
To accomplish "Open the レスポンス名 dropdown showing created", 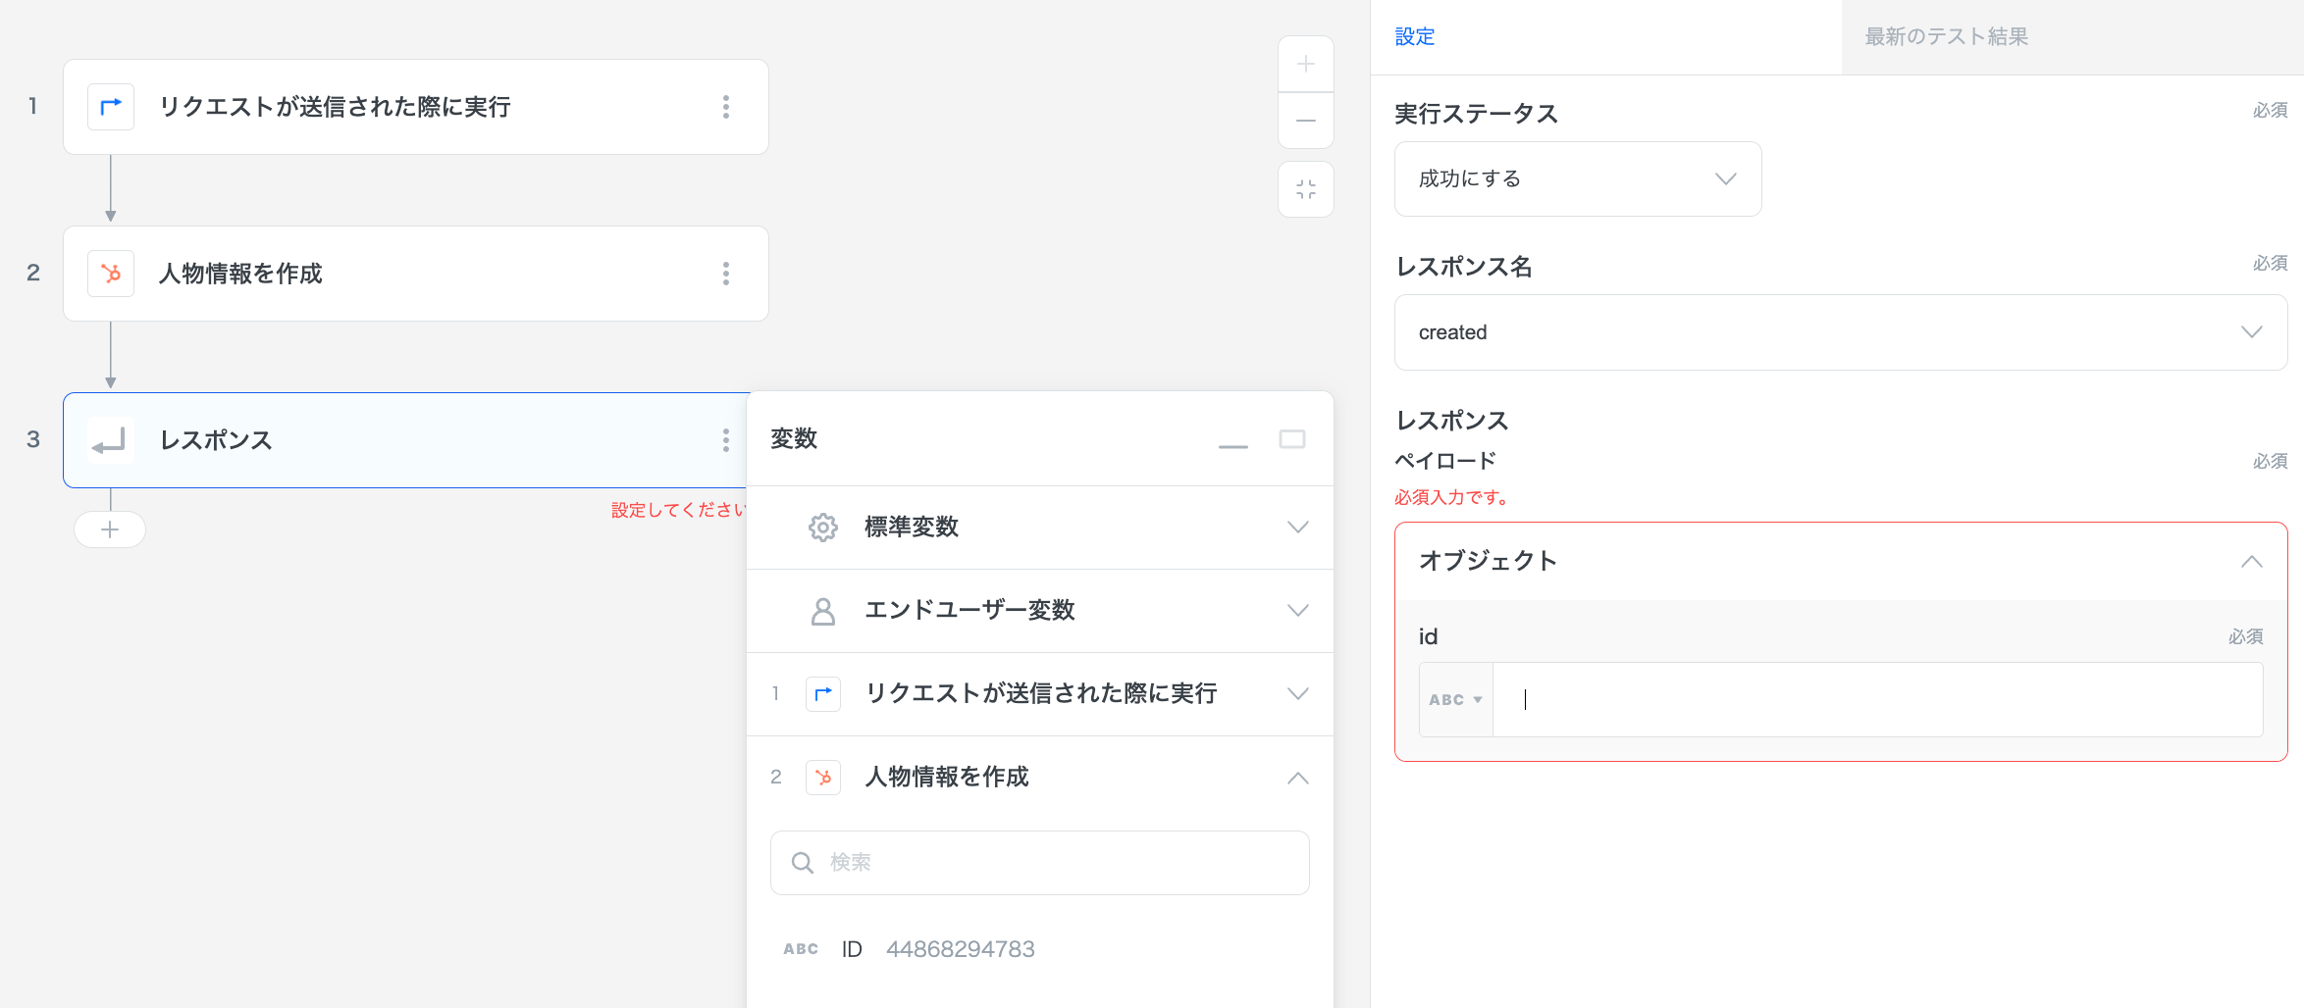I will [1840, 332].
